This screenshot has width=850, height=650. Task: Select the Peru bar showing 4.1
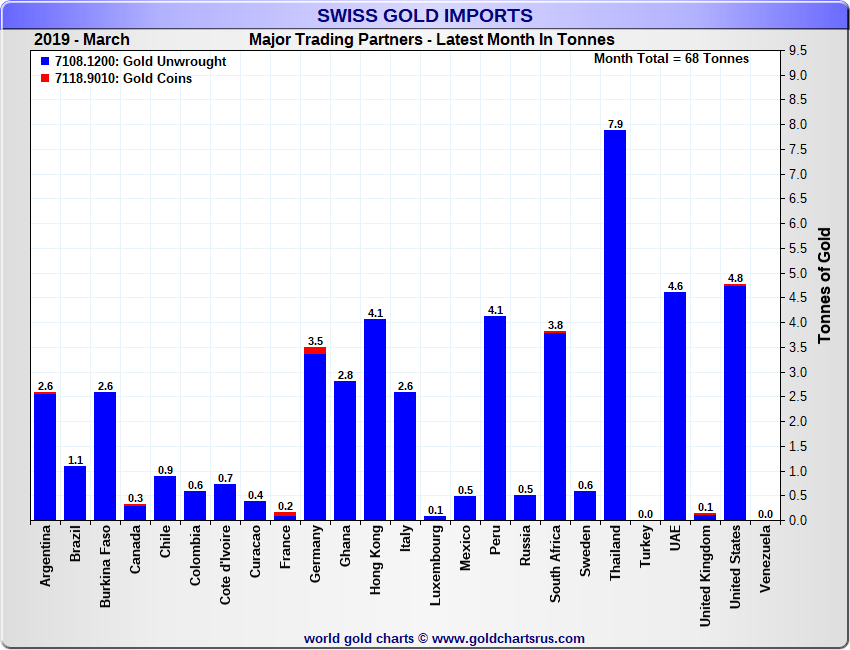point(495,418)
